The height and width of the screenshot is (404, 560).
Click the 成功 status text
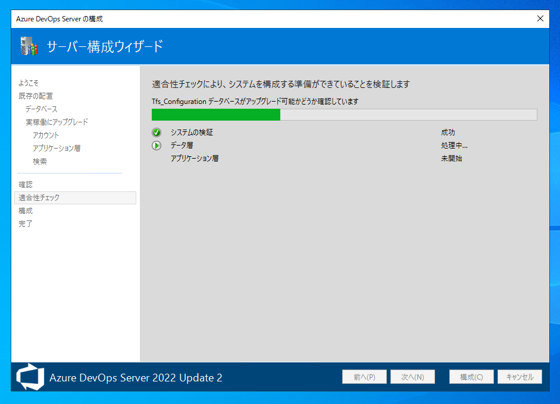pos(448,133)
